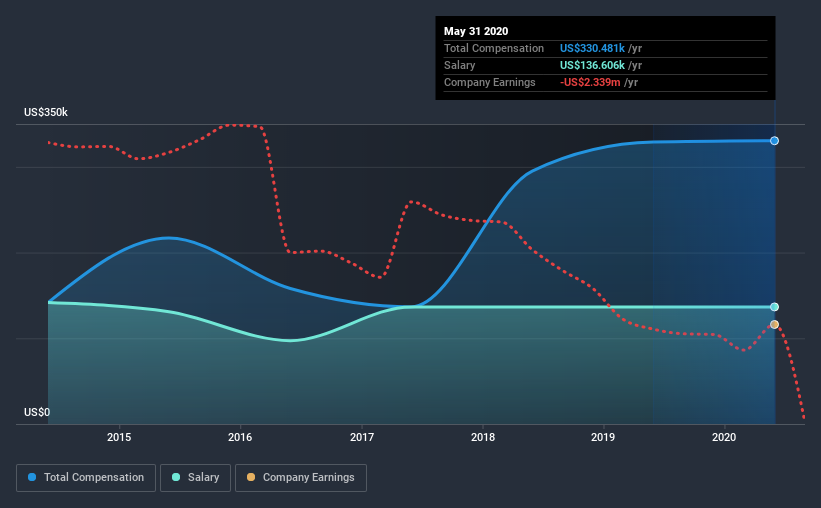Click the -US$2.339m company earnings value

point(590,83)
